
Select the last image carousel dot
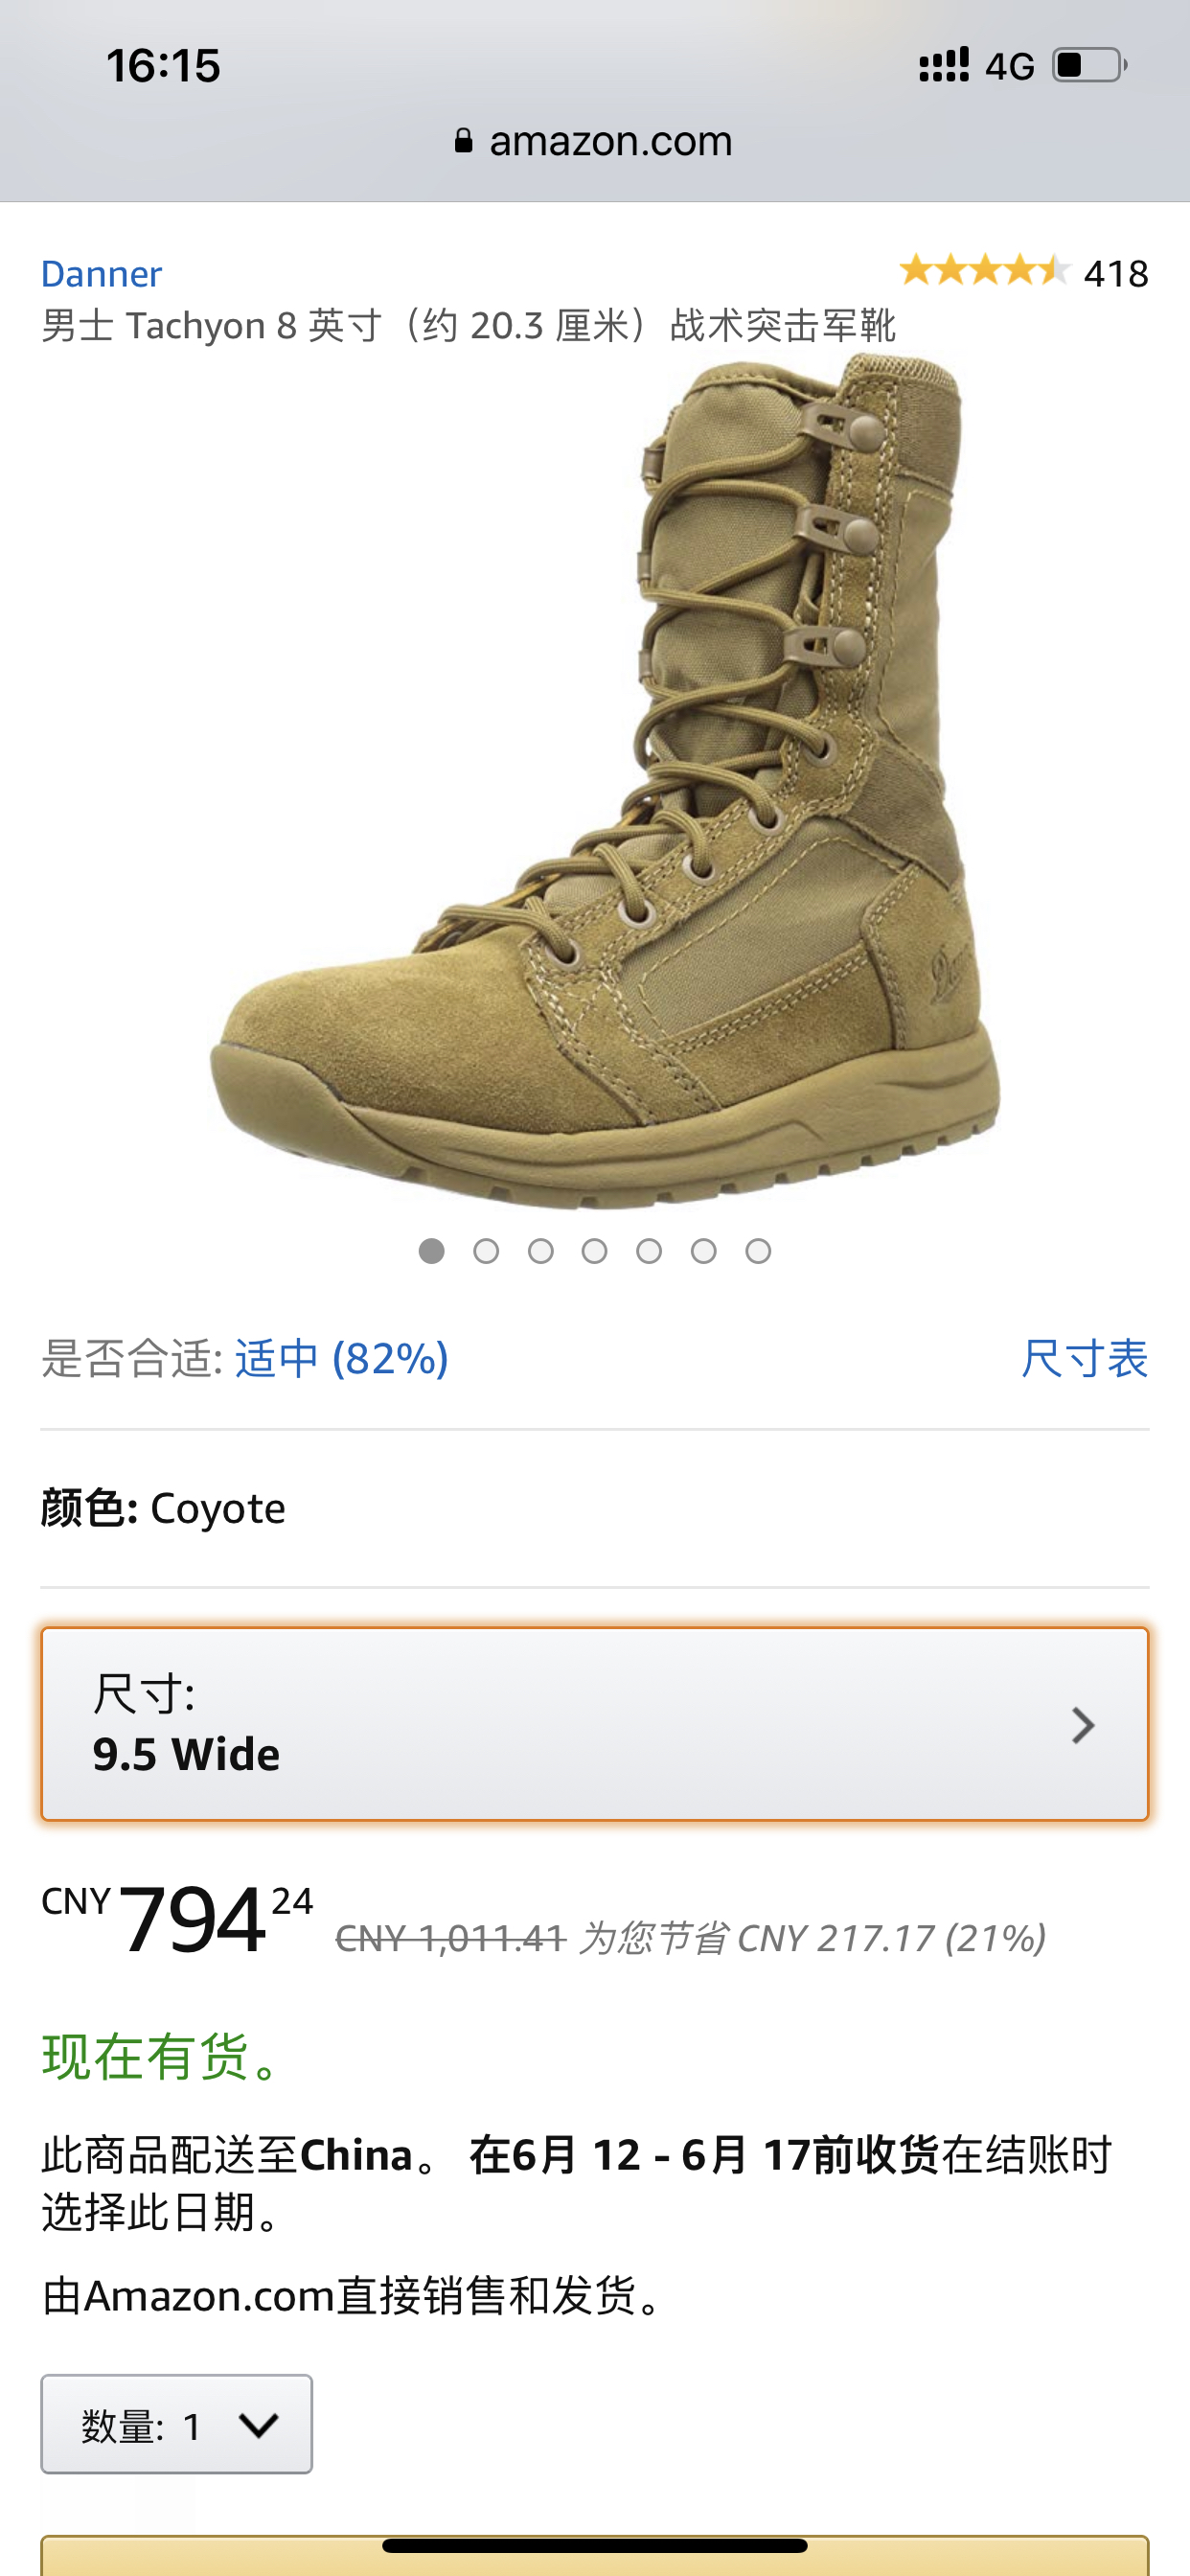(x=758, y=1251)
